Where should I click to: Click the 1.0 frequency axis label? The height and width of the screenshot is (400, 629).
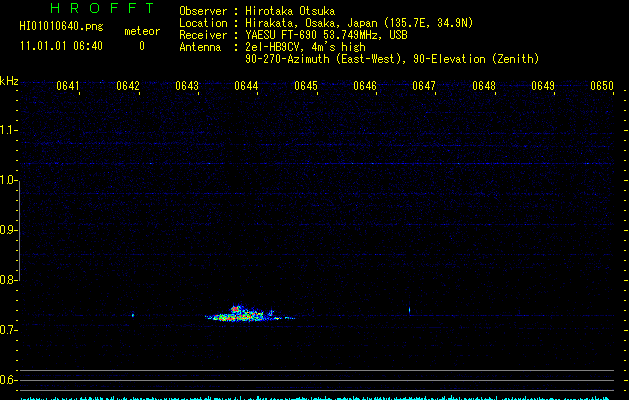tap(7, 180)
